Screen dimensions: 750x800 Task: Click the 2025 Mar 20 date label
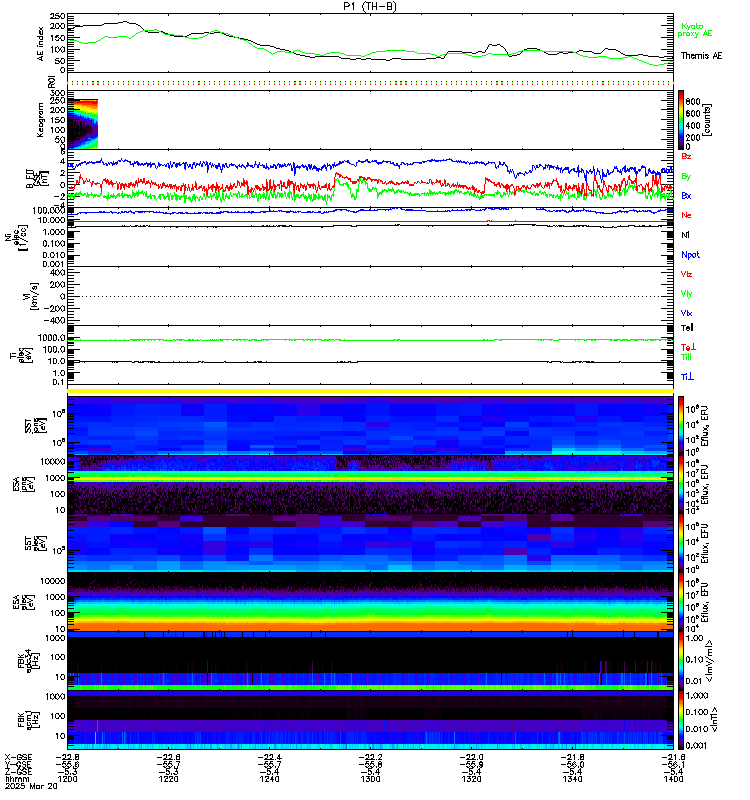(32, 786)
